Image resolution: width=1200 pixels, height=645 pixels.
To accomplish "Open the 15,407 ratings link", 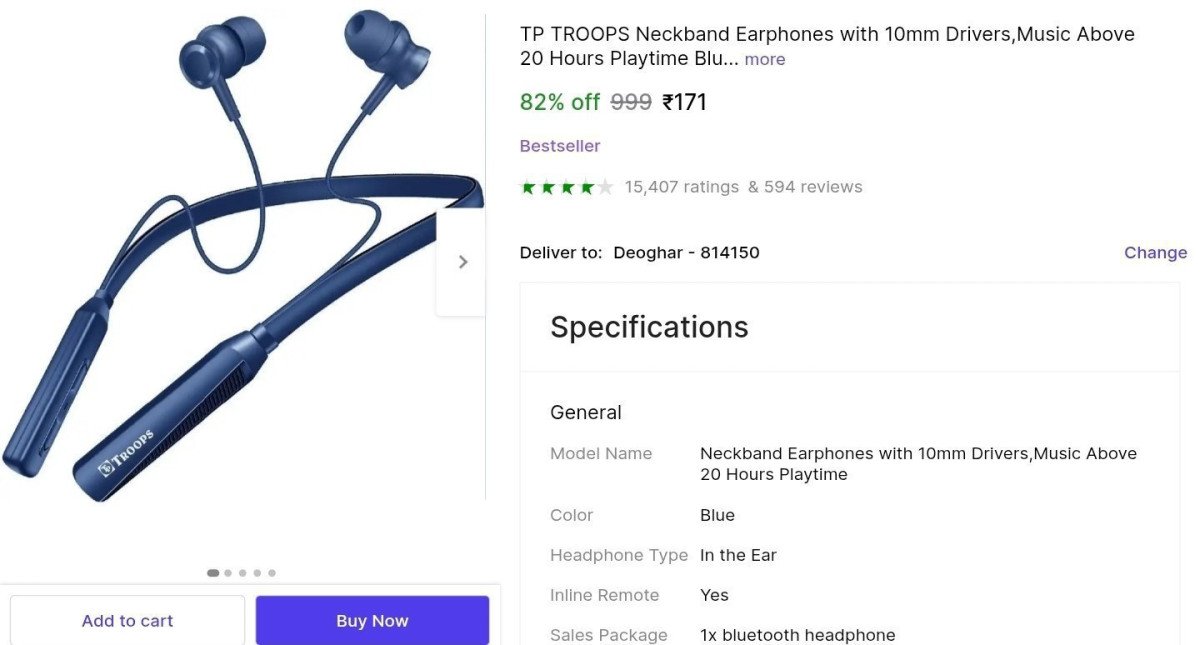I will pos(681,187).
